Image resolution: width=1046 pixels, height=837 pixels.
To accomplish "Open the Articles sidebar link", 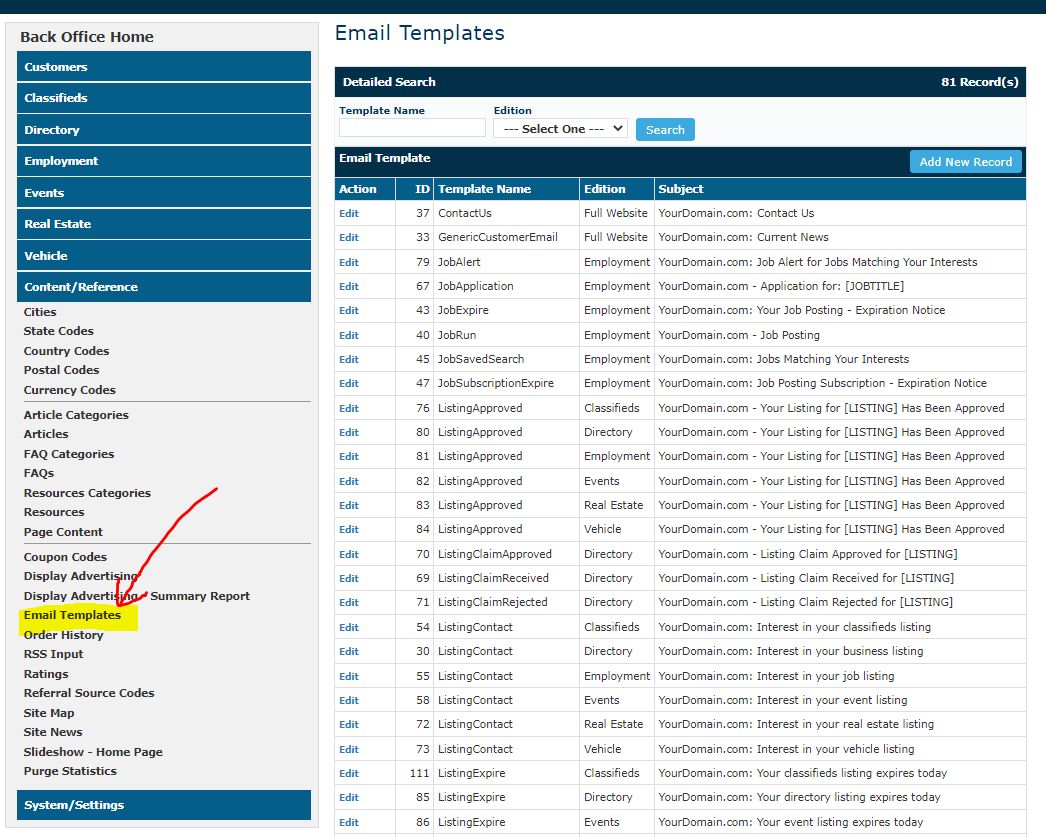I will coord(46,434).
